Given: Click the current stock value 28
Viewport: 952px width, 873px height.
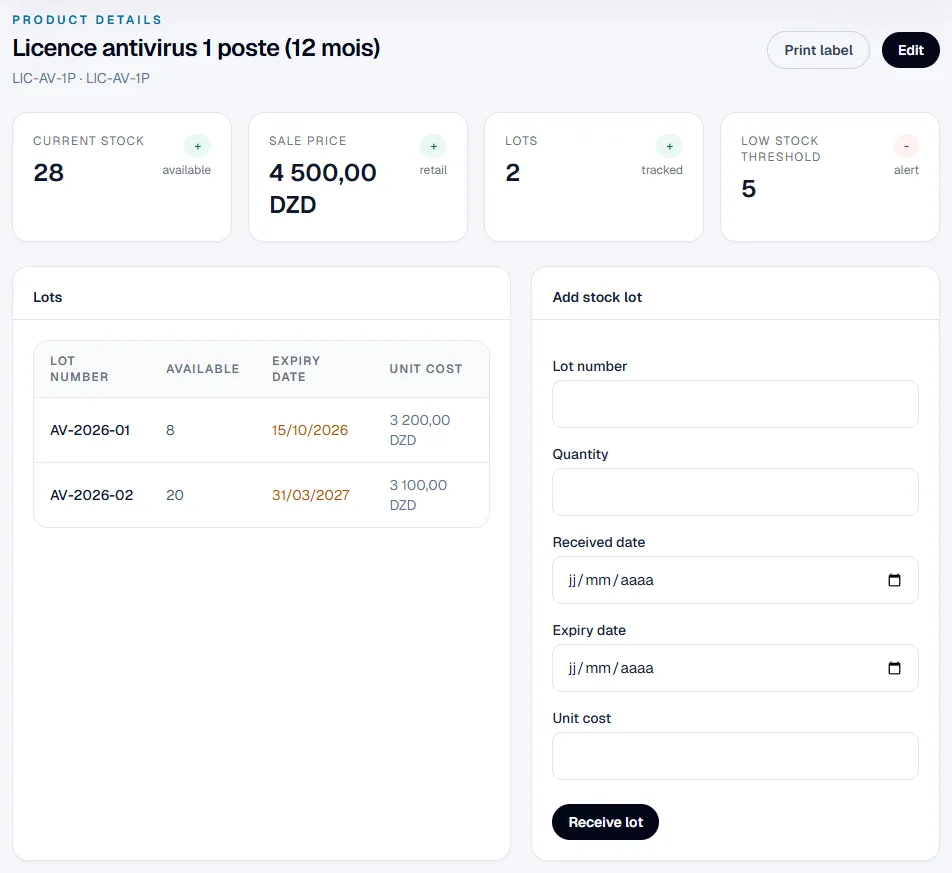Looking at the screenshot, I should (x=49, y=172).
